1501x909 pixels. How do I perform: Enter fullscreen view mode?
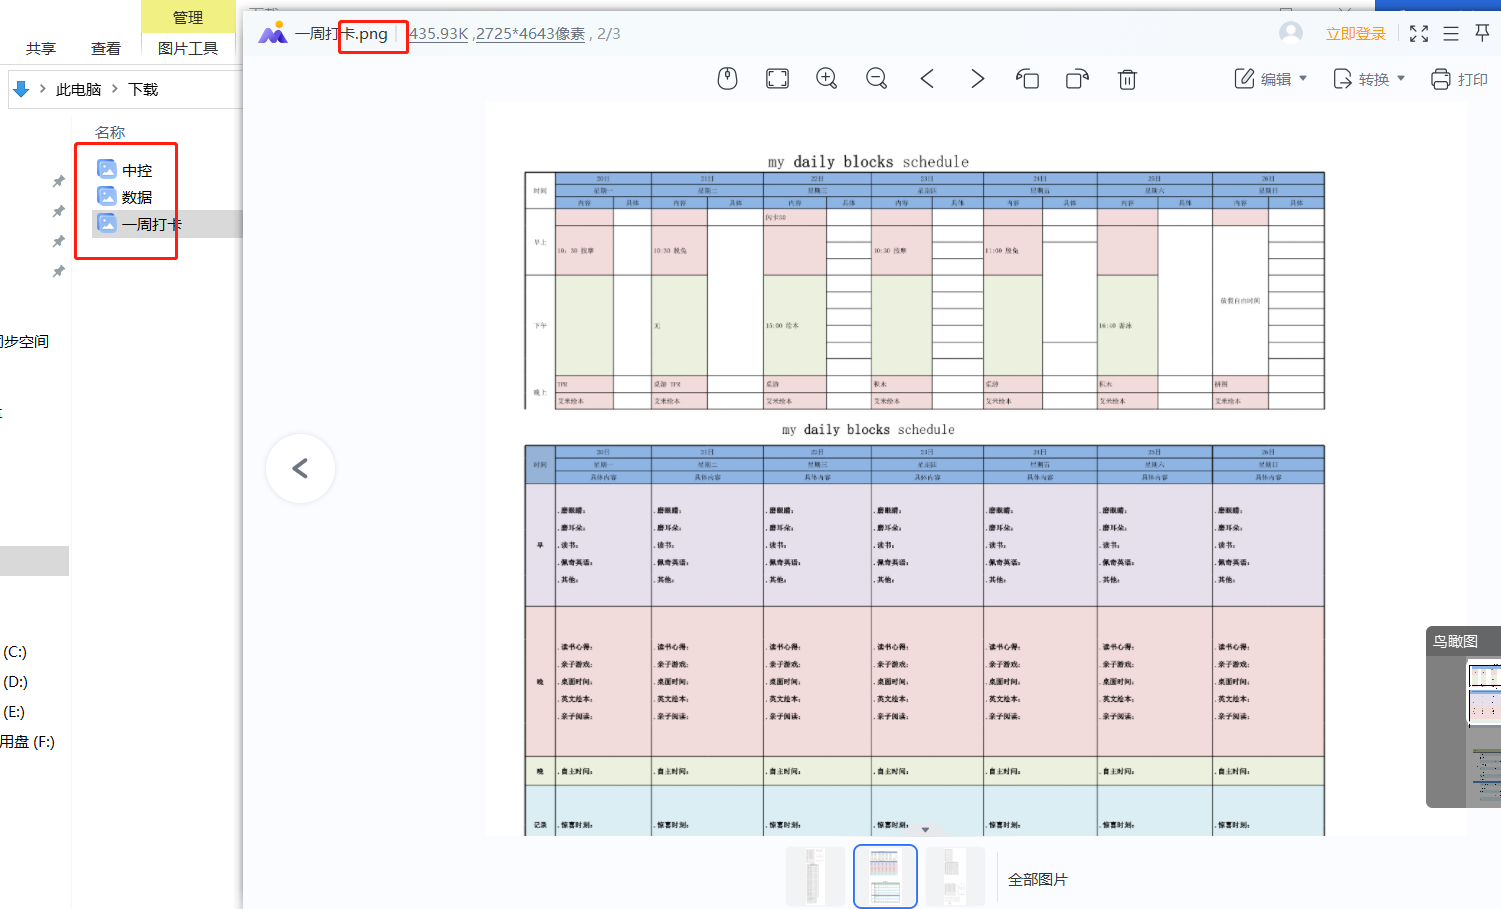[1418, 33]
